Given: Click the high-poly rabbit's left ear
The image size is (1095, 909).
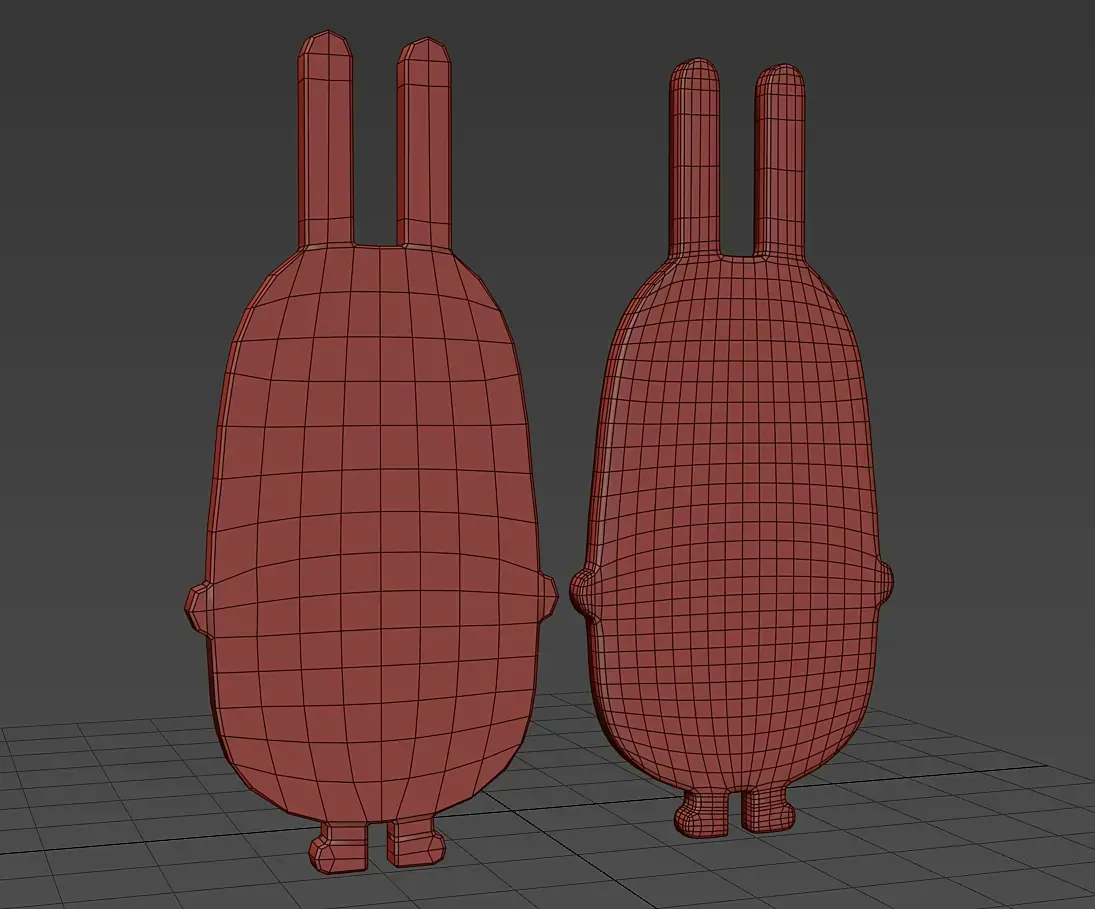Looking at the screenshot, I should (x=695, y=158).
